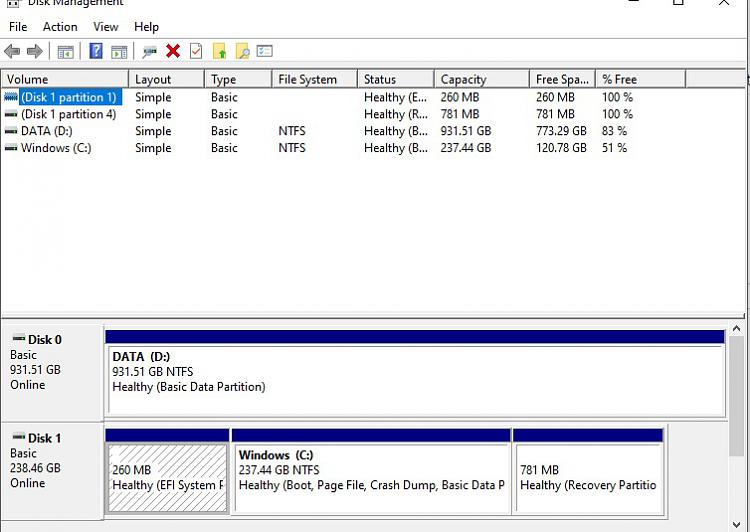
Task: Sort by the File System column header
Action: click(315, 79)
